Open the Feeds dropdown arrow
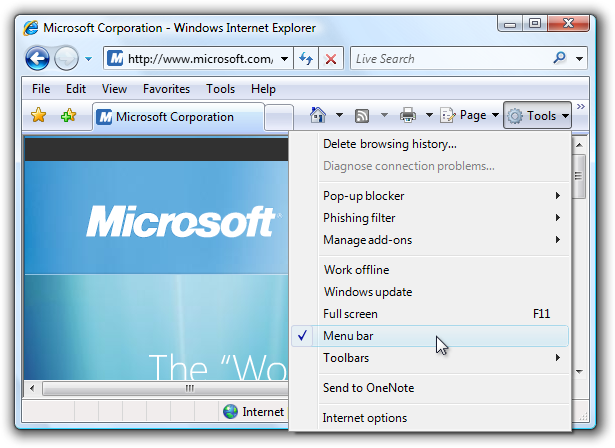 (384, 115)
